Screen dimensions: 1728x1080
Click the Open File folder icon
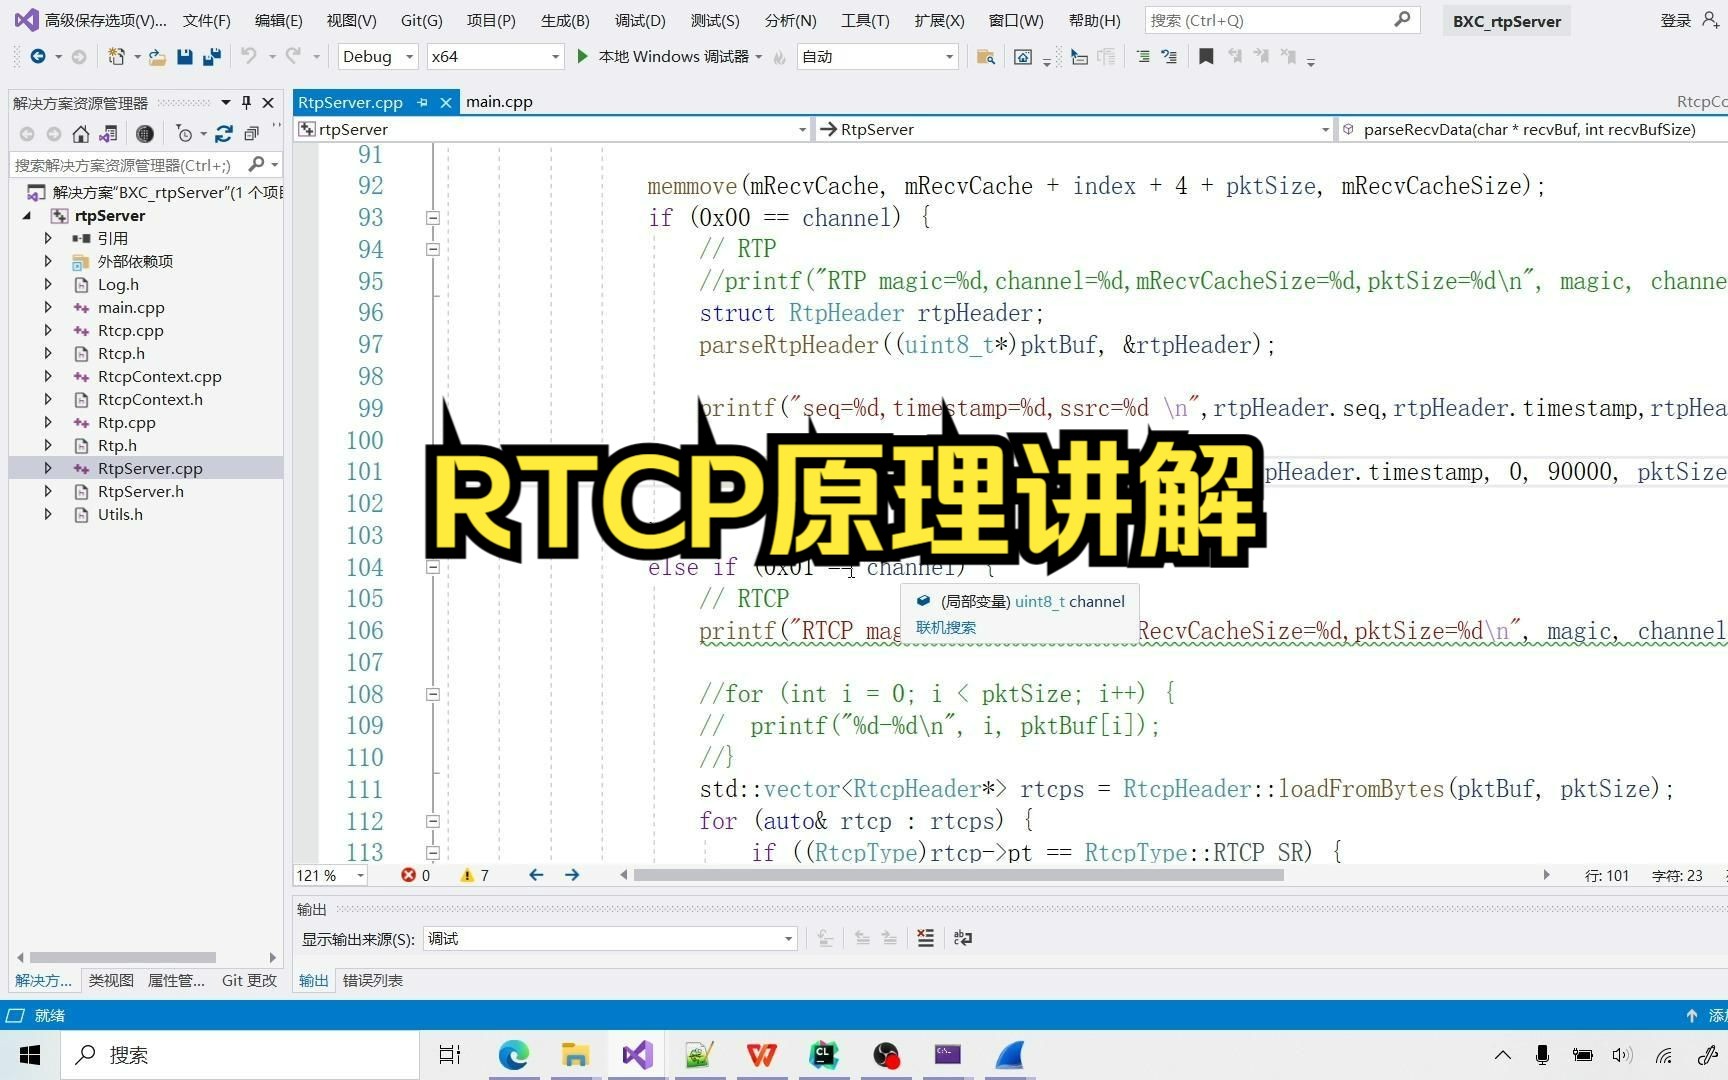[x=157, y=57]
